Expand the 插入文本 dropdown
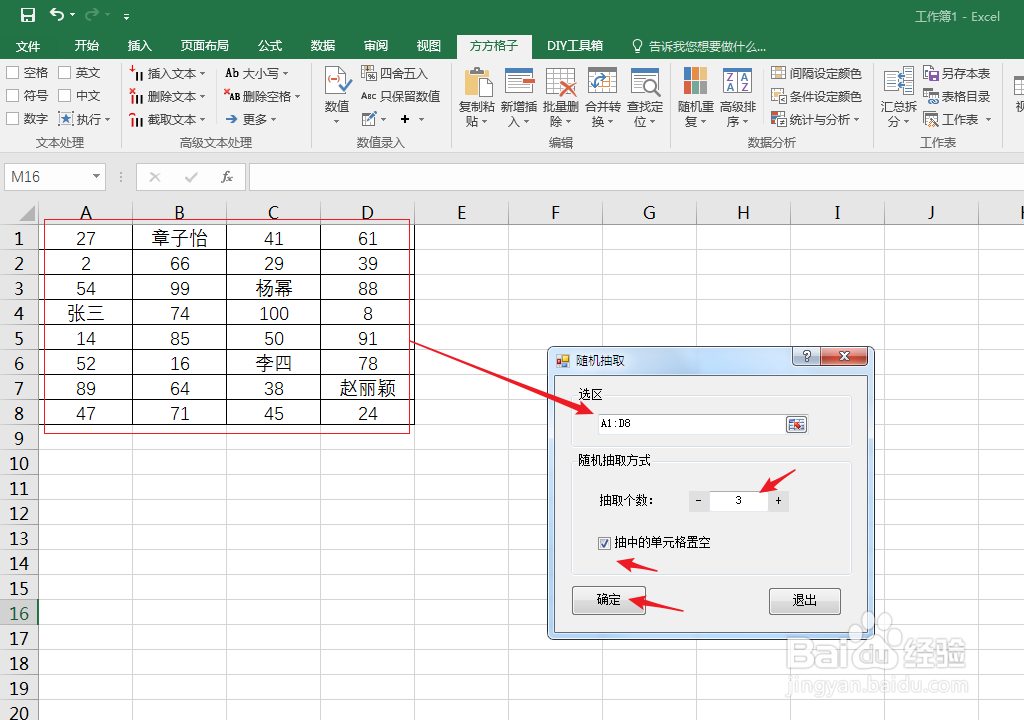Viewport: 1024px width, 720px height. pyautogui.click(x=202, y=74)
